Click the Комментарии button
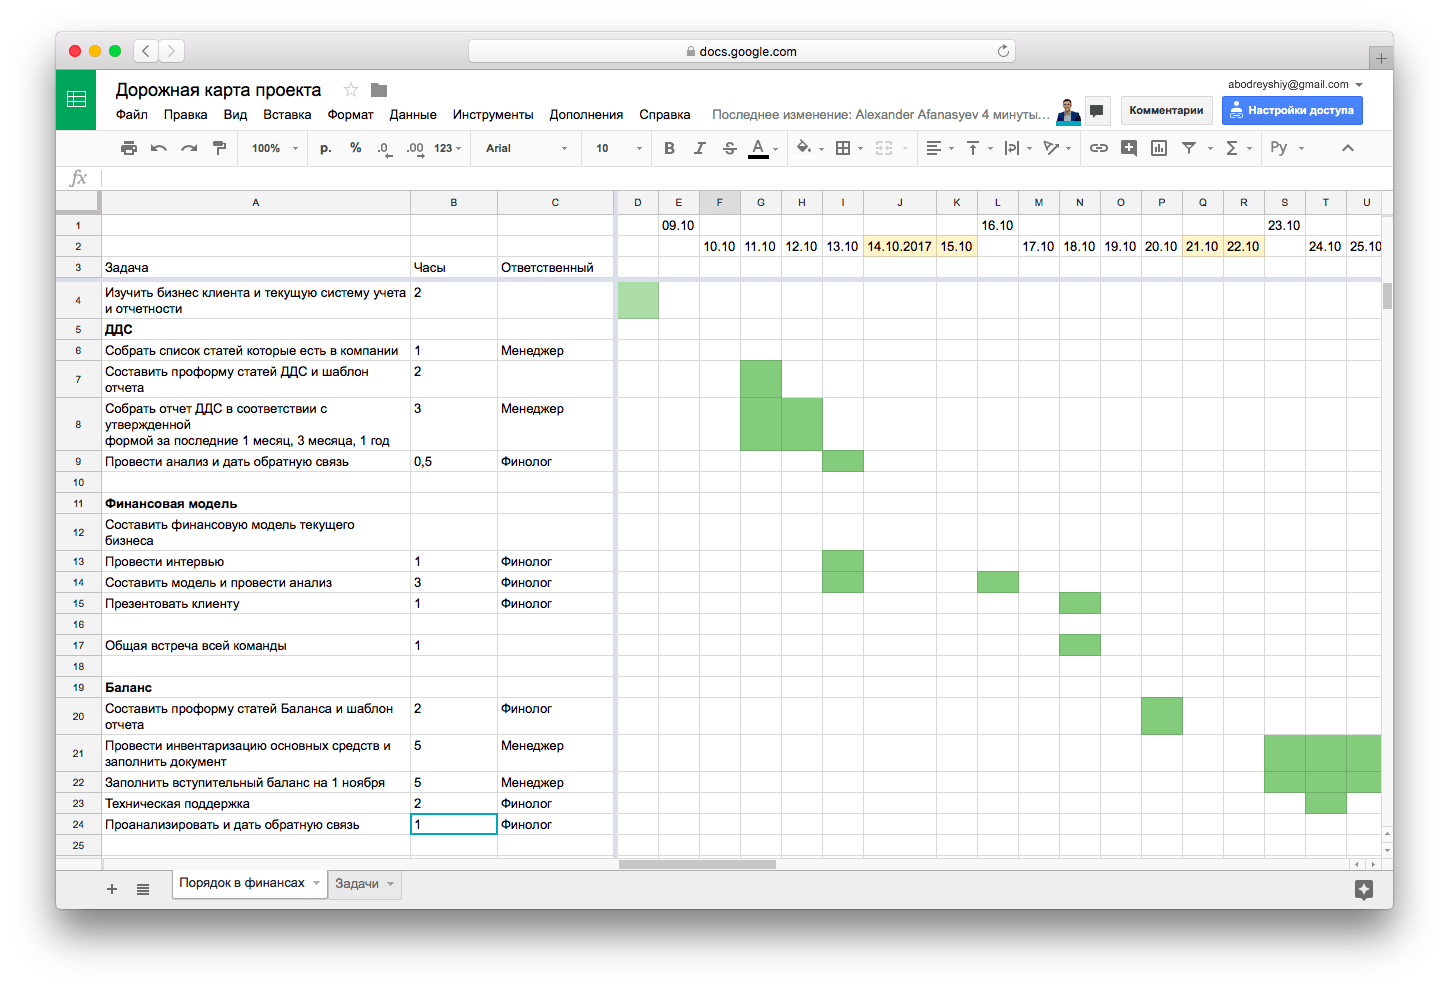 tap(1166, 110)
